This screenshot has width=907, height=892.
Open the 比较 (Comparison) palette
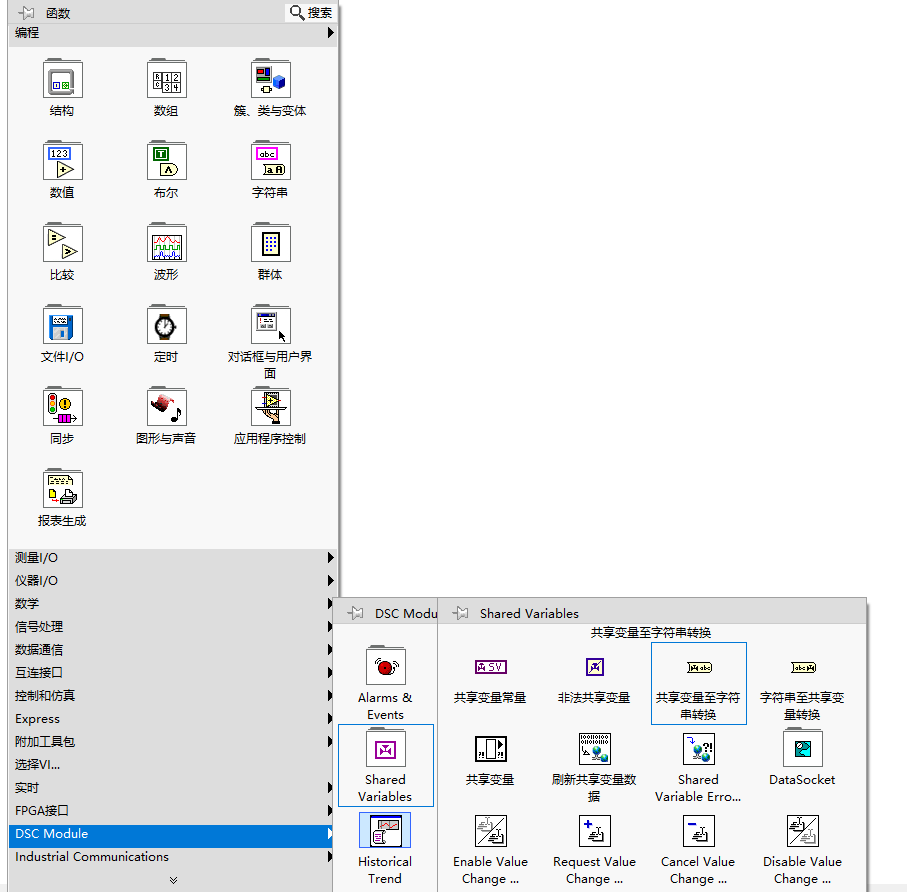tap(62, 244)
